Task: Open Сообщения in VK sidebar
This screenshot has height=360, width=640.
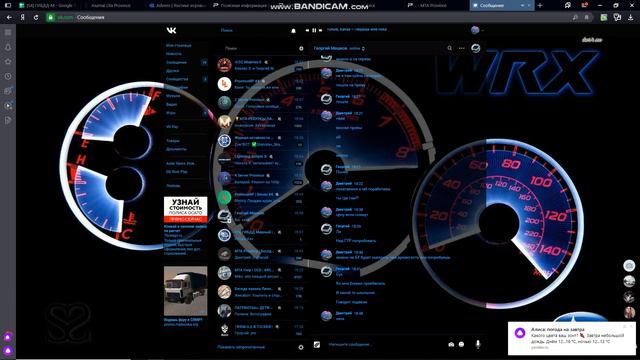Action: (x=176, y=62)
